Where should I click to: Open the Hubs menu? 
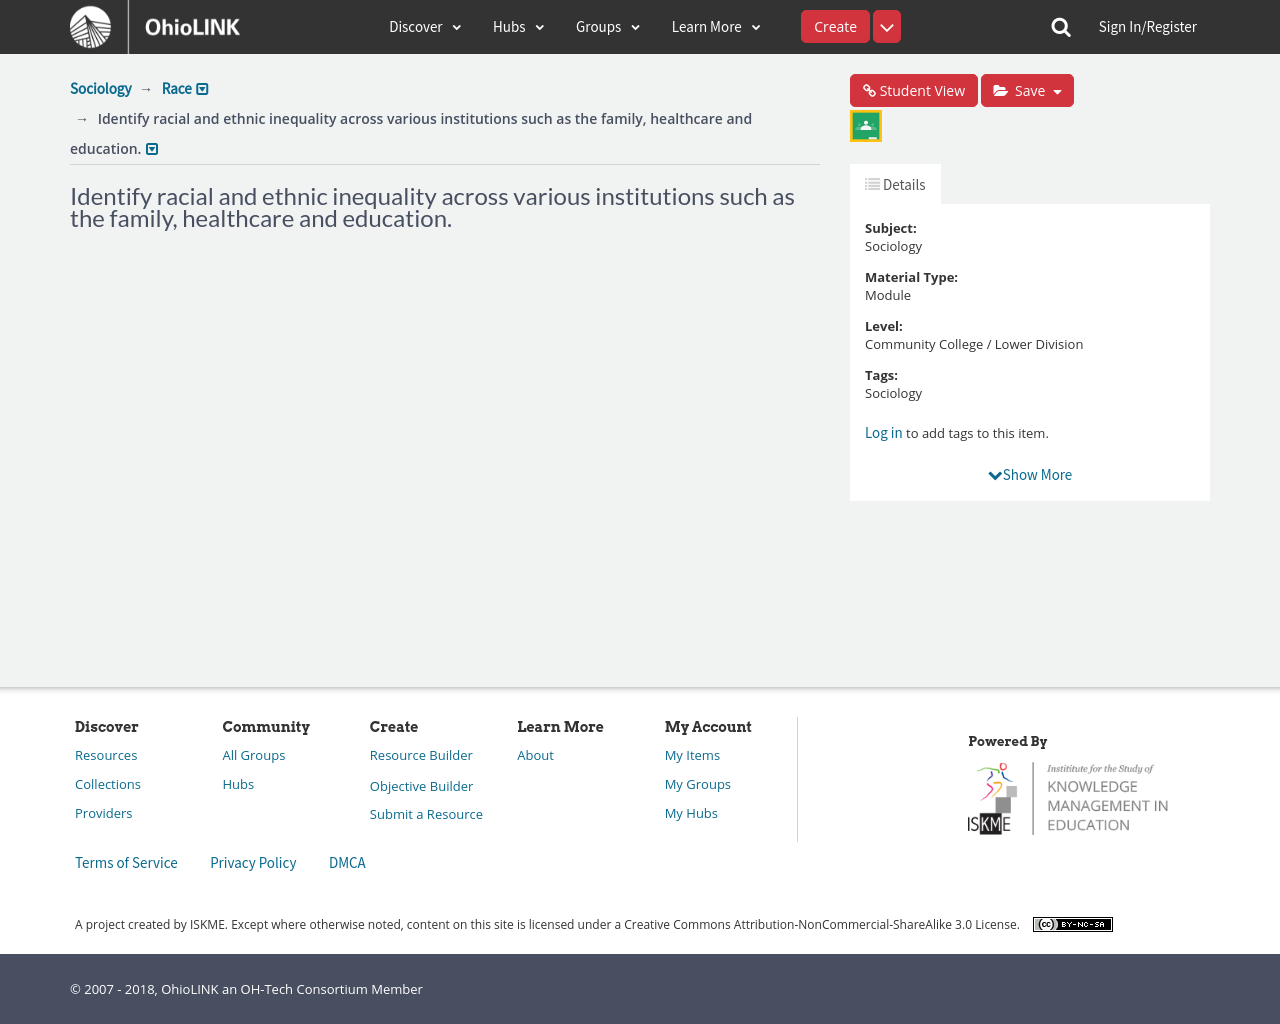point(518,27)
